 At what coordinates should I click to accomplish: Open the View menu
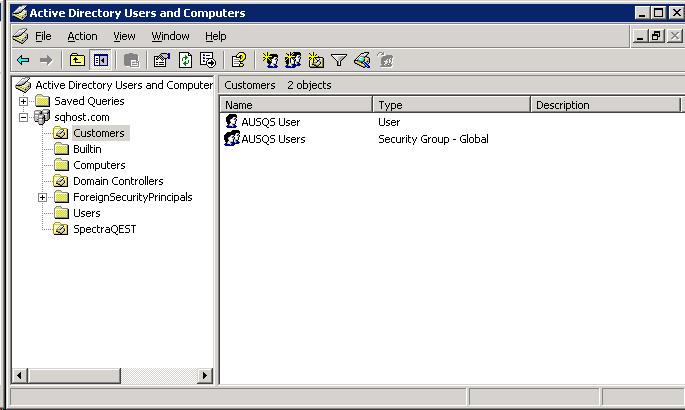(x=124, y=36)
